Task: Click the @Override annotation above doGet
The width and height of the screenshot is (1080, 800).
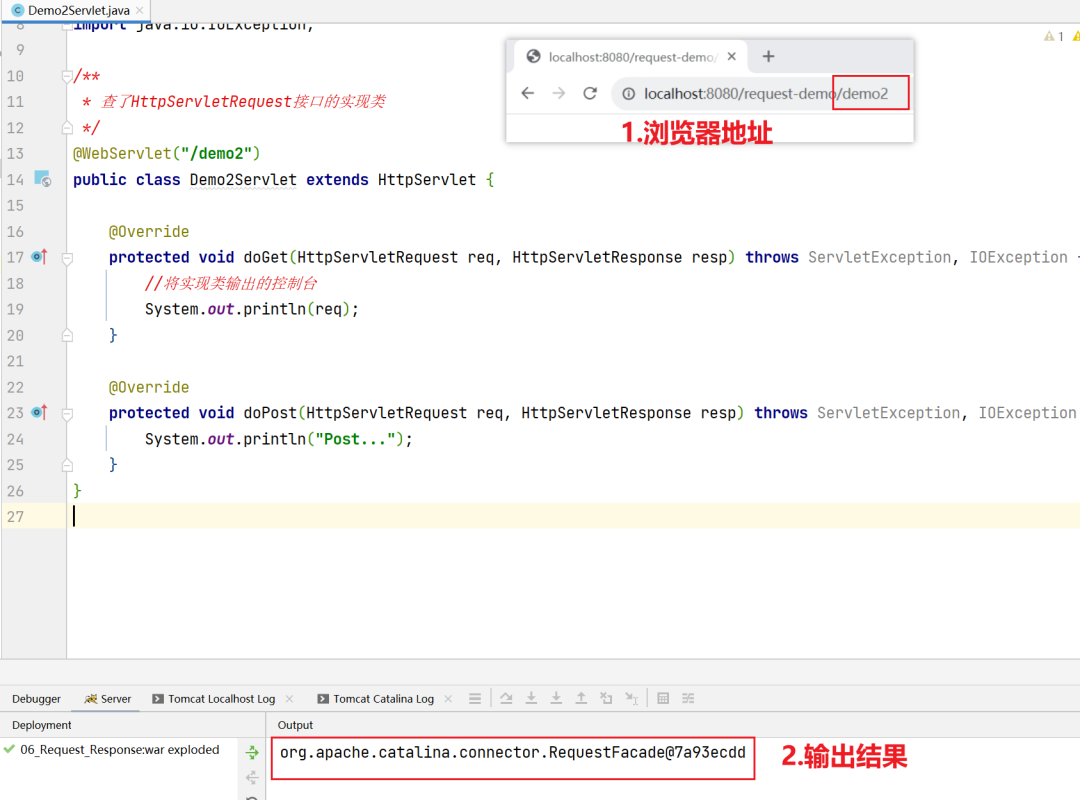Action: (149, 232)
